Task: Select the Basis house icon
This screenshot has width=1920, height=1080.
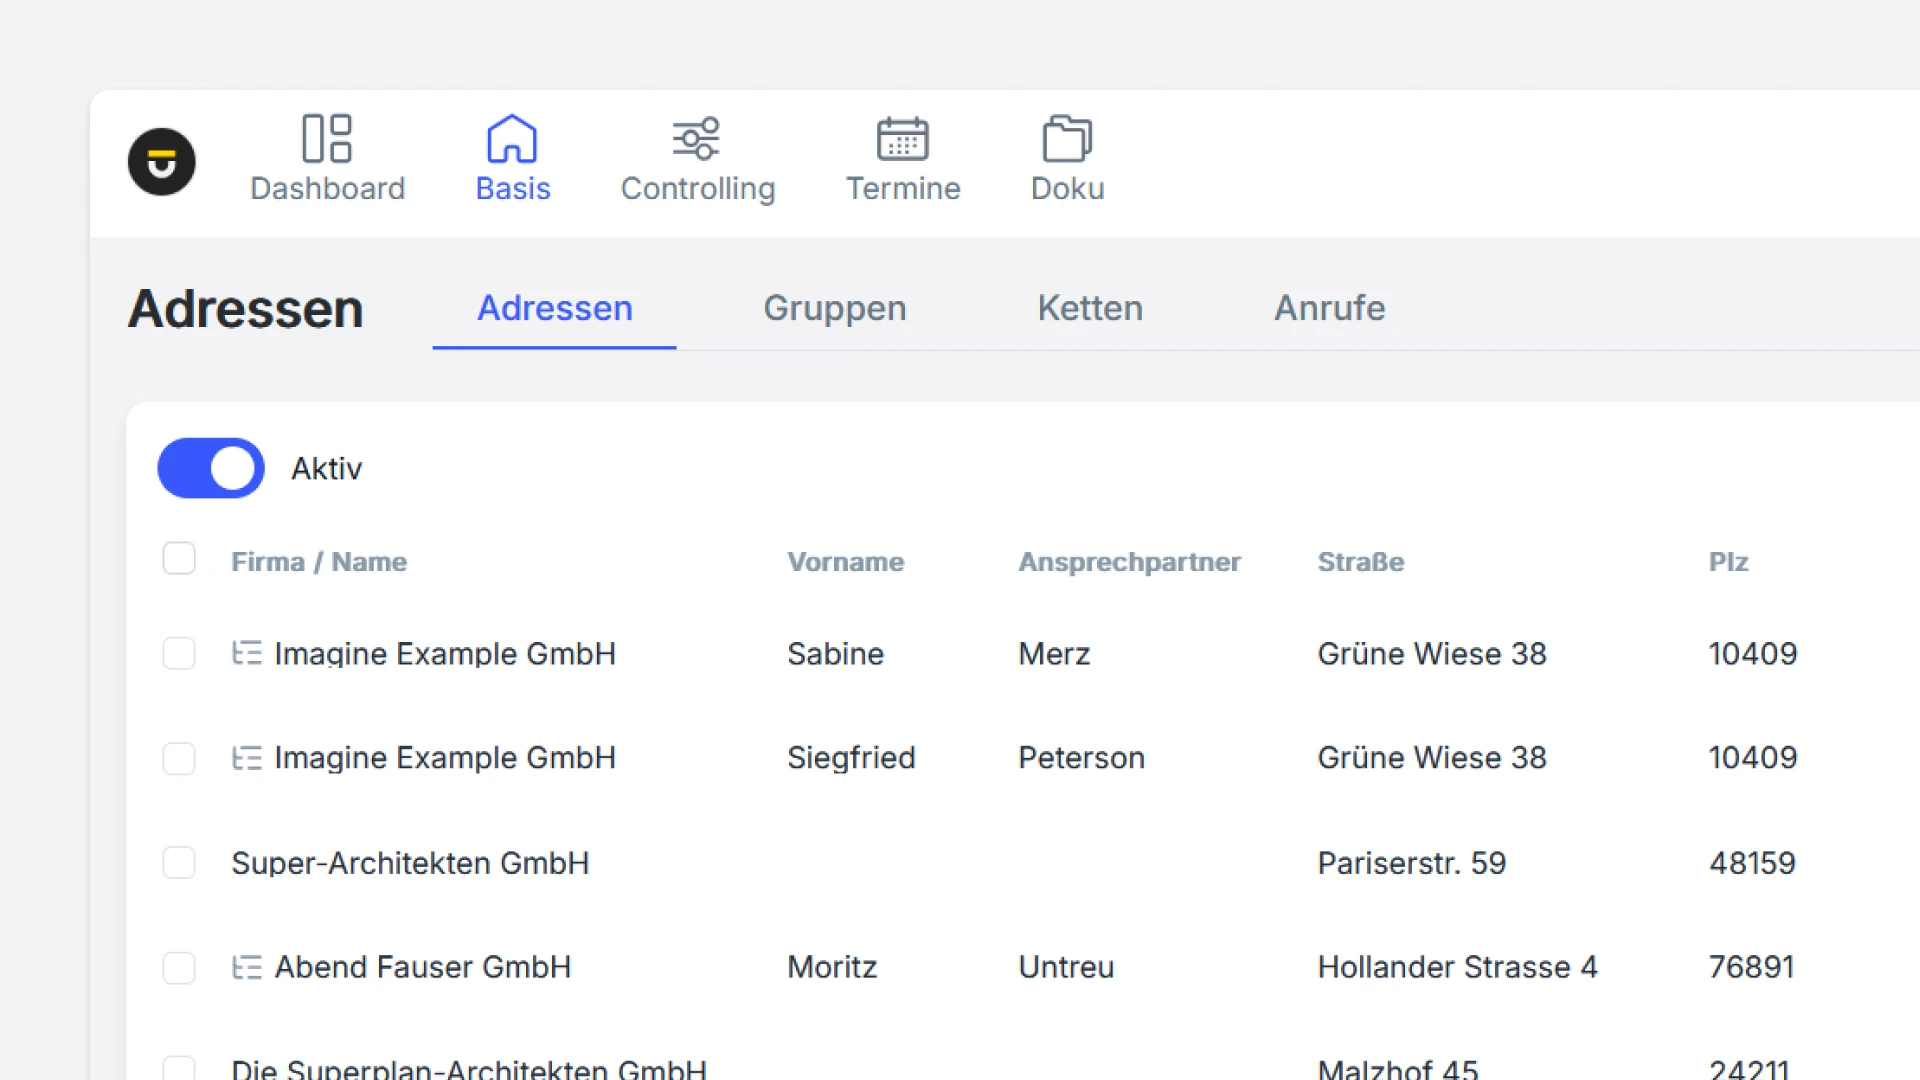Action: (x=512, y=138)
